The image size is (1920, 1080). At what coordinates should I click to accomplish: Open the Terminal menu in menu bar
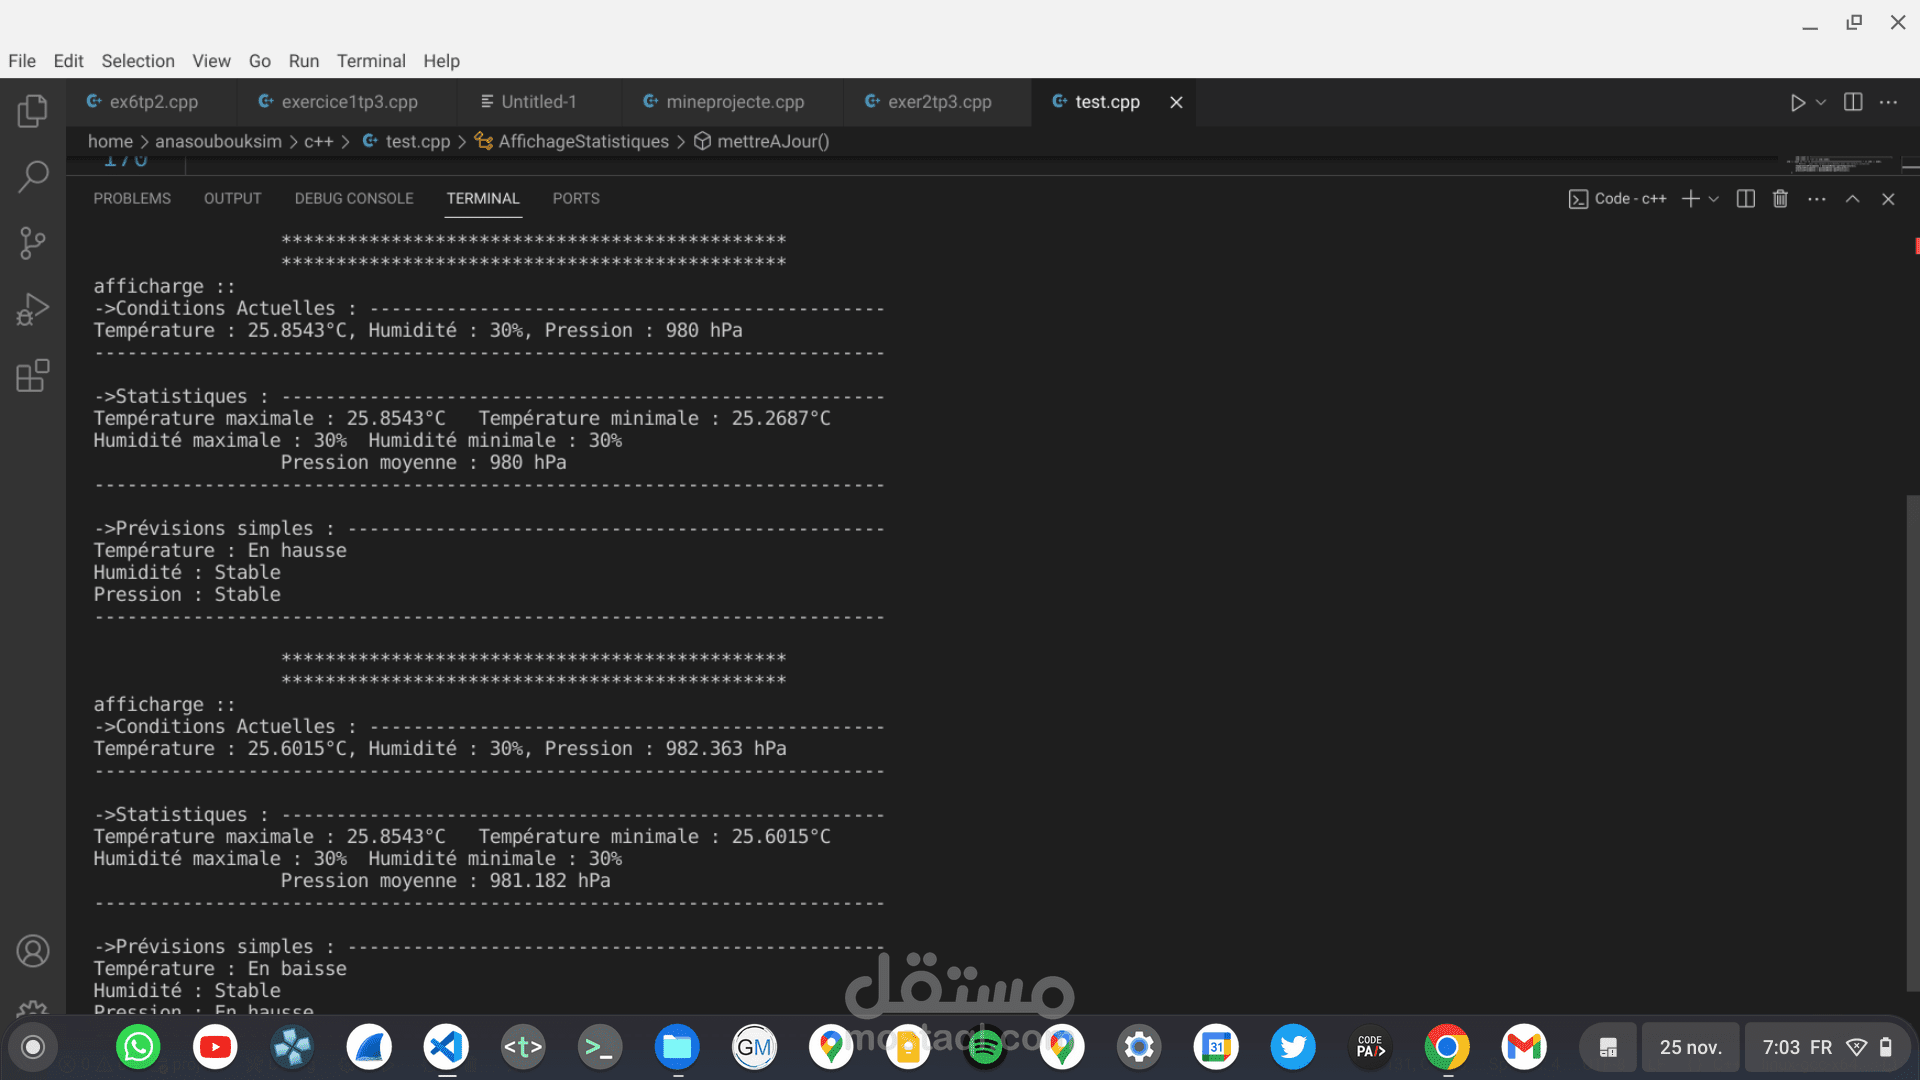(370, 61)
